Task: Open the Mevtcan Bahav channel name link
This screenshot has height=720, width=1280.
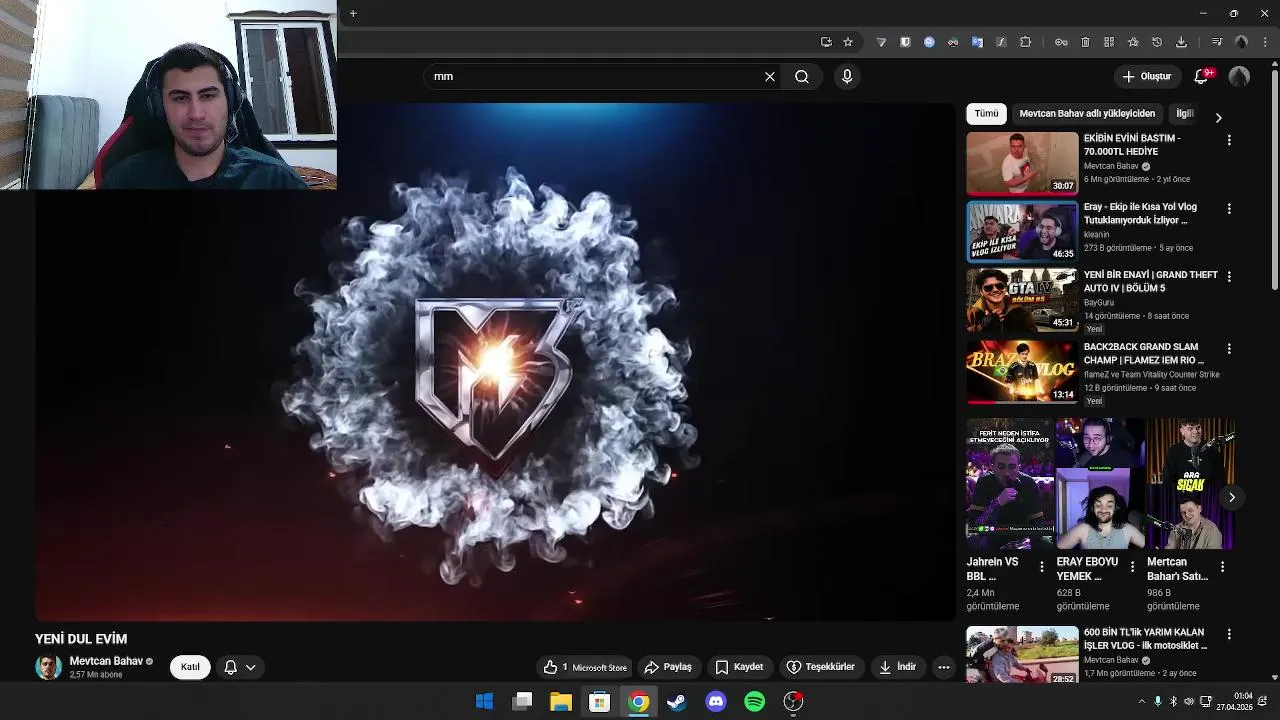Action: (106, 661)
